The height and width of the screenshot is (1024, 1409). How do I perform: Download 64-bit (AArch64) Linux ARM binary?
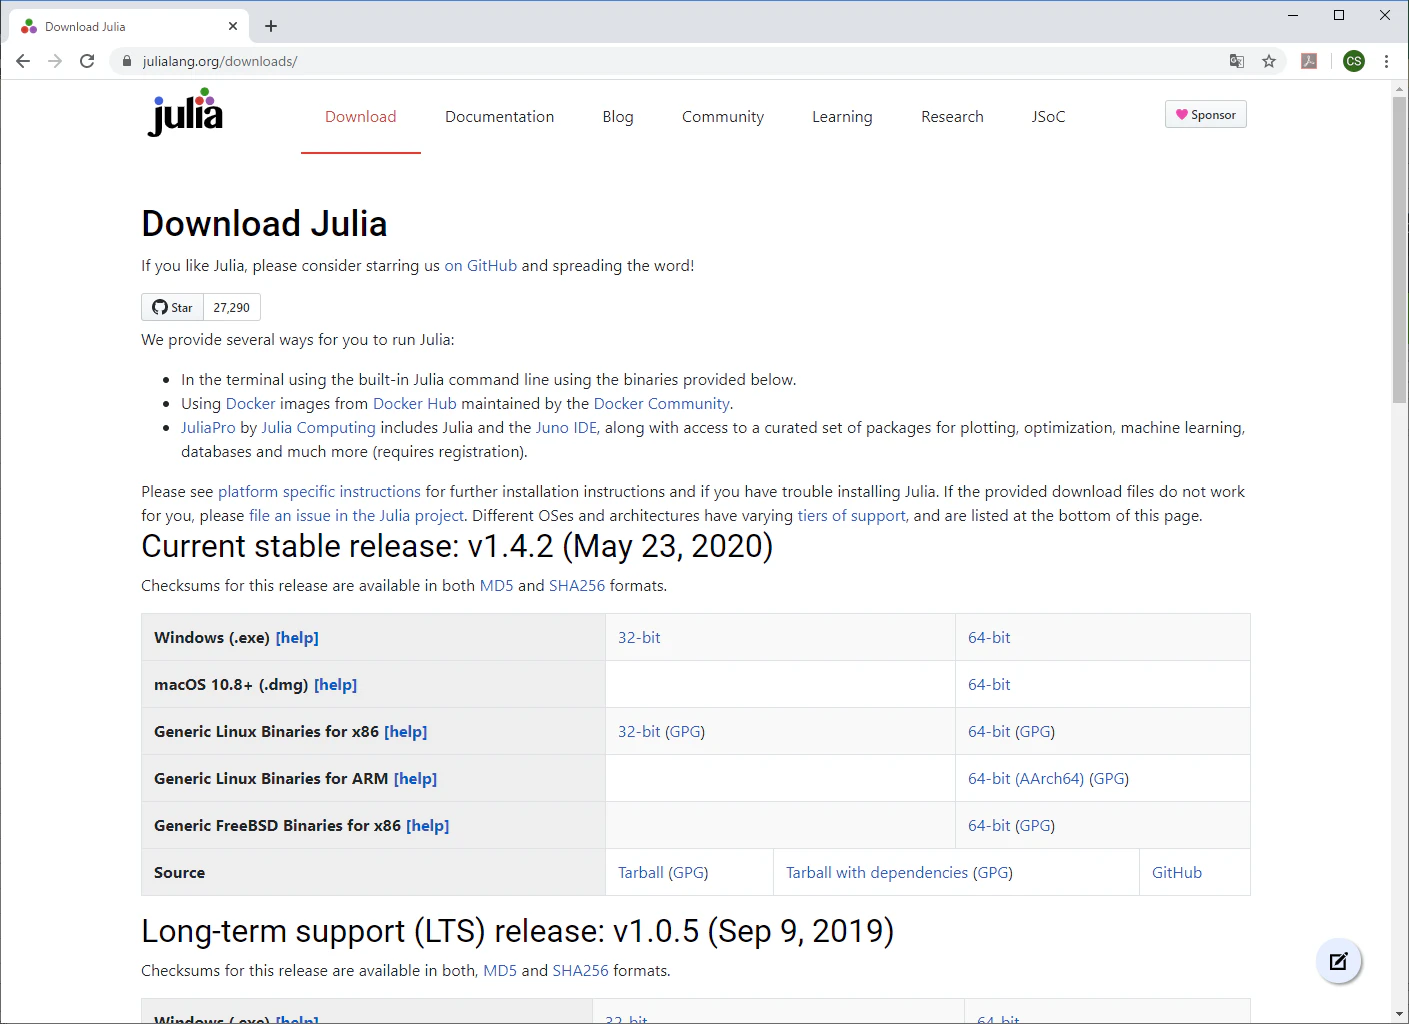[x=1026, y=779]
